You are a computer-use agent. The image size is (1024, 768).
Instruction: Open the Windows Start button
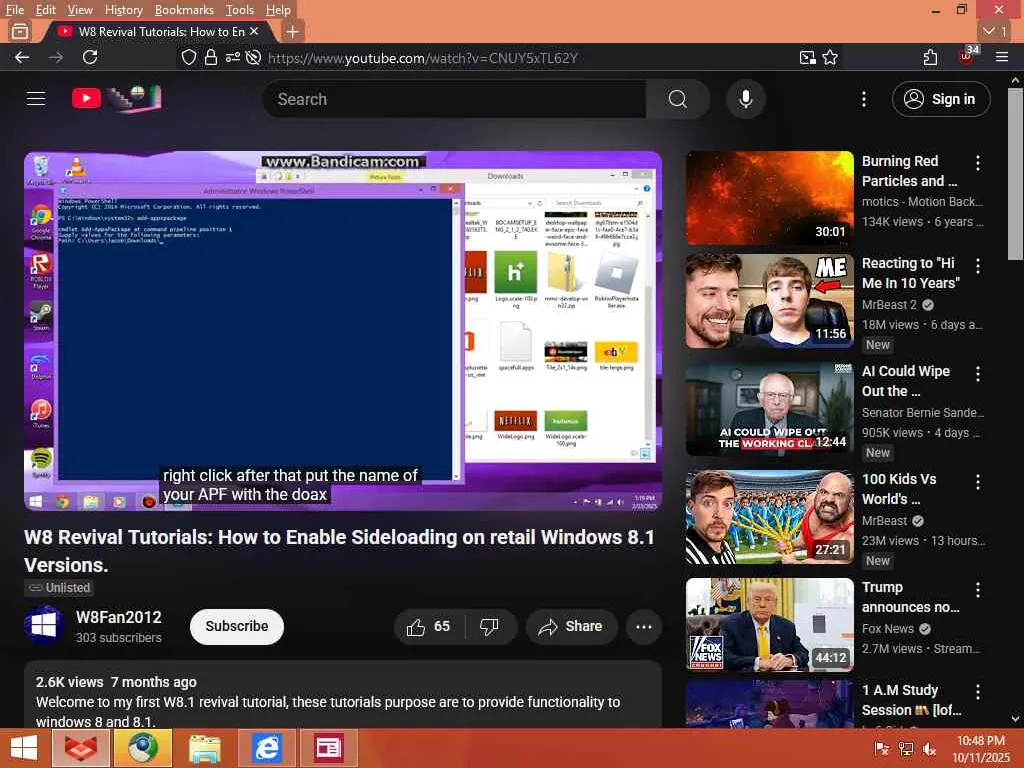(24, 748)
